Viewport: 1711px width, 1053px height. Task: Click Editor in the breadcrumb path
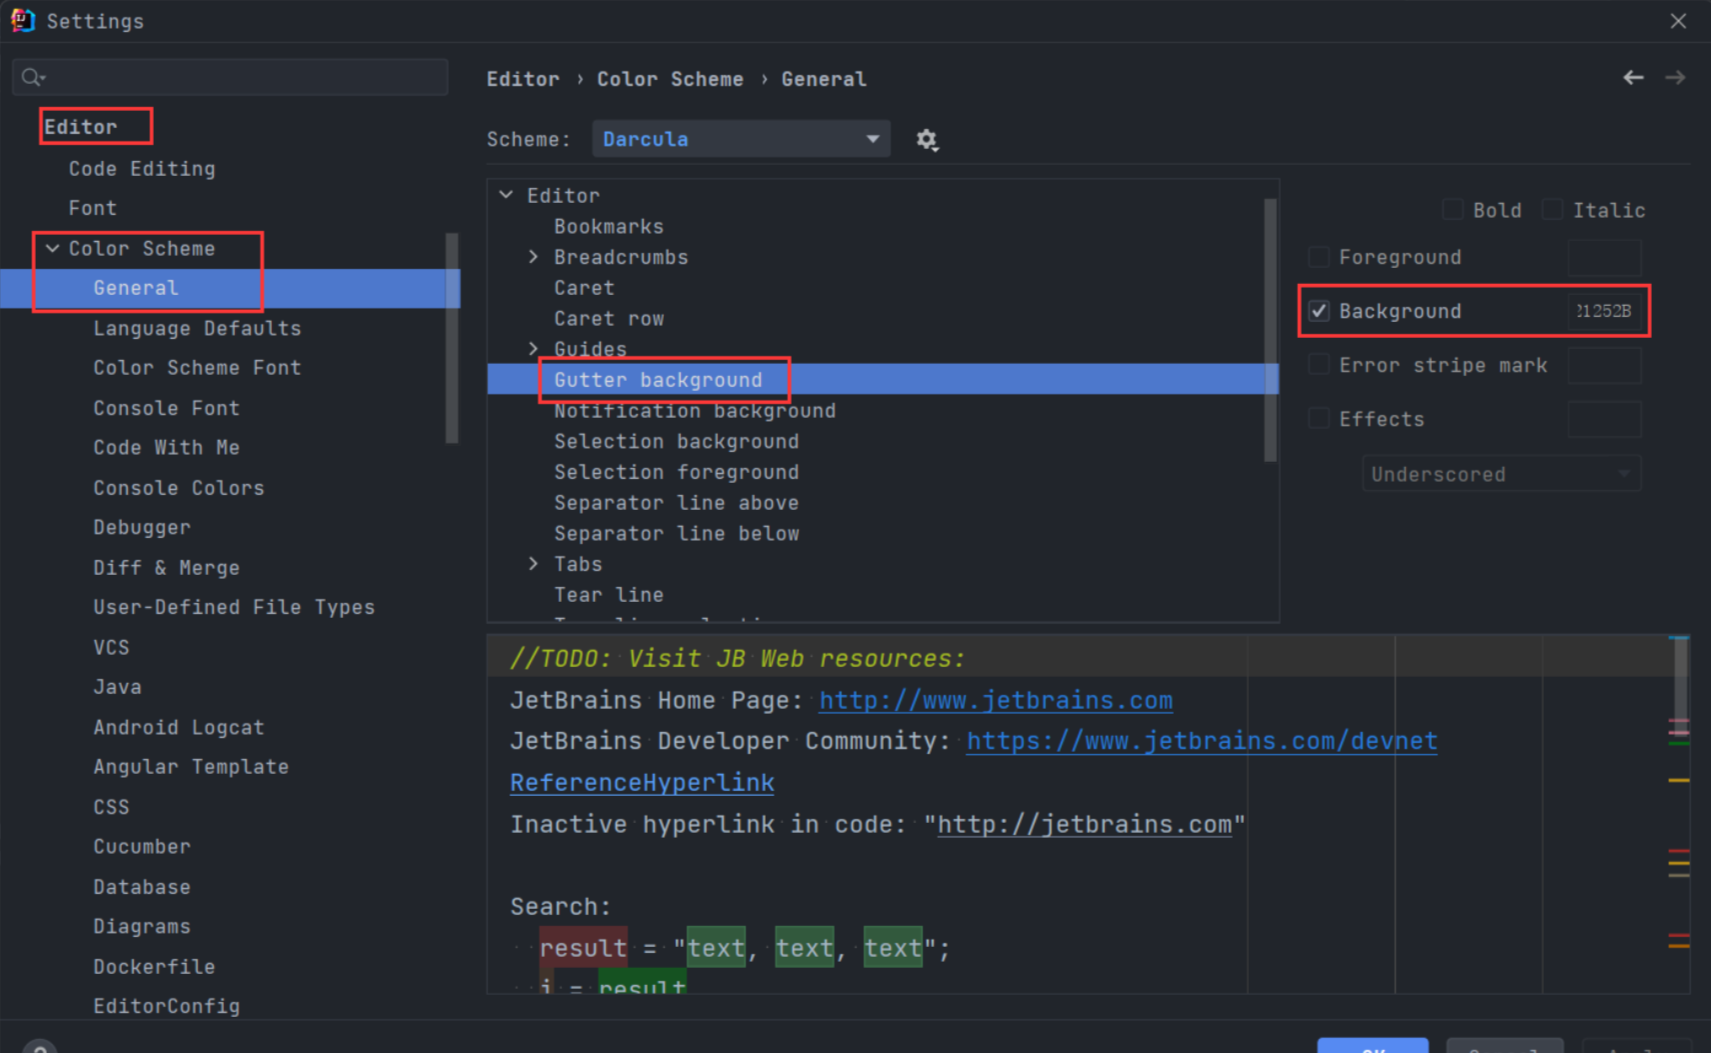[x=523, y=79]
